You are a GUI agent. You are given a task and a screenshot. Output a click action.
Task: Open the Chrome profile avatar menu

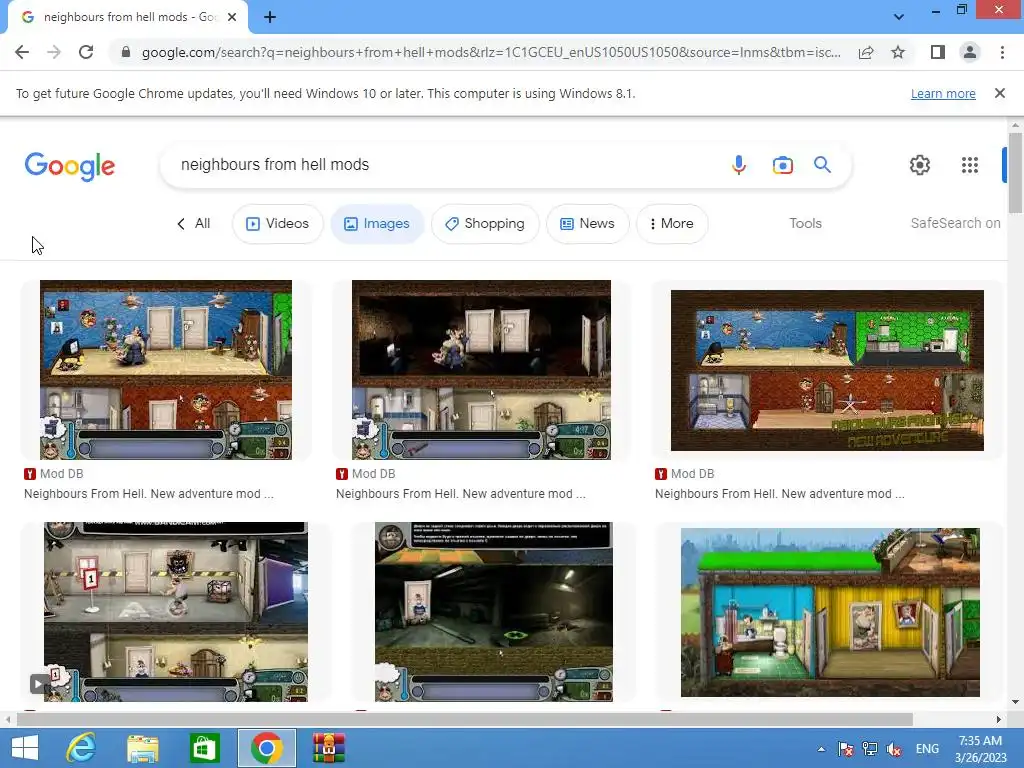970,52
